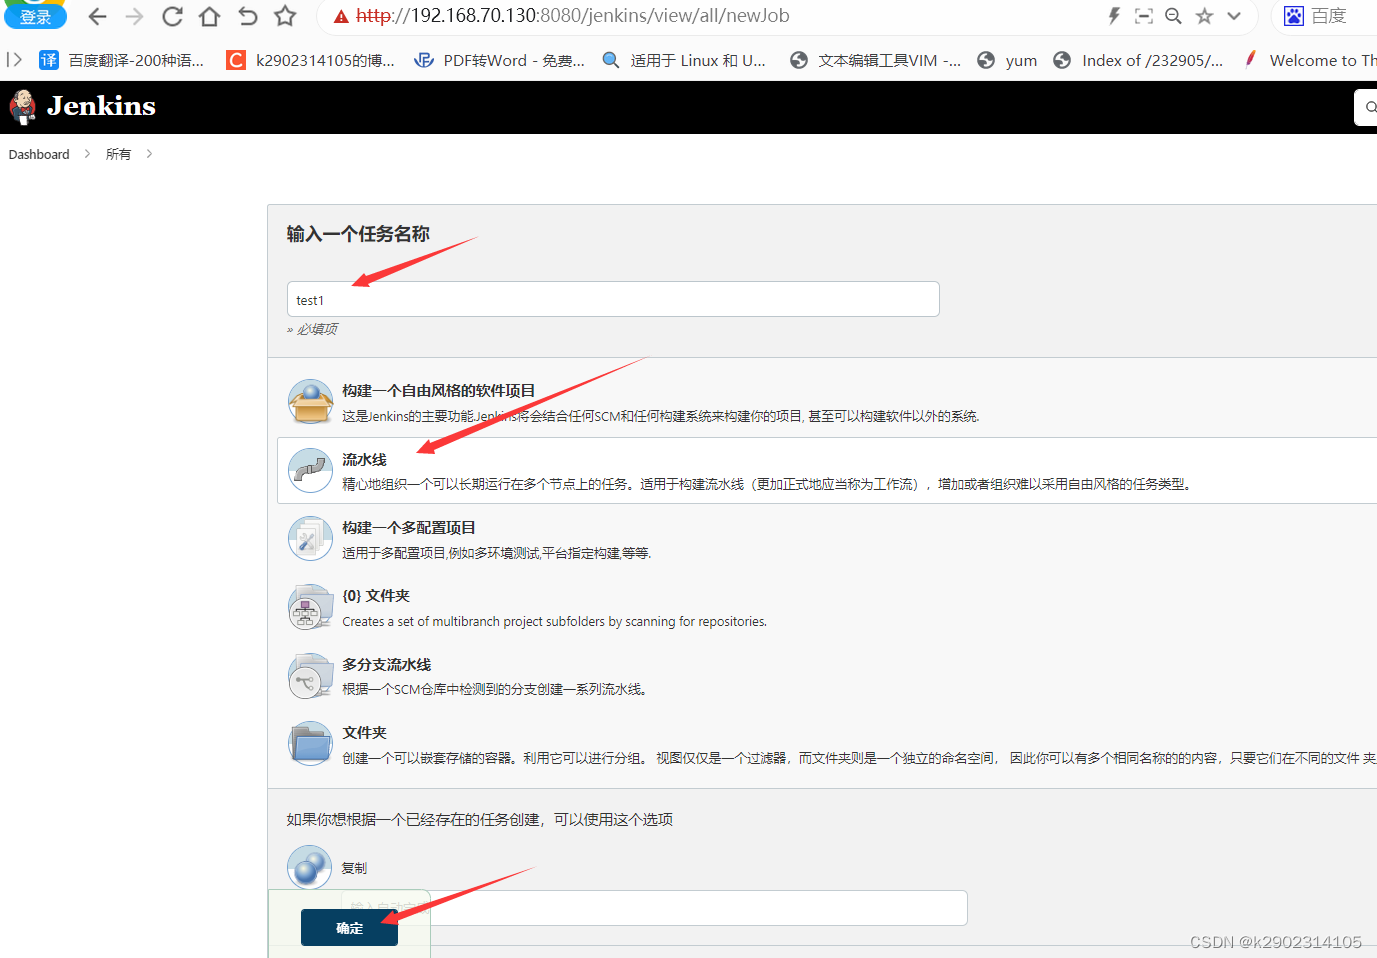Image resolution: width=1377 pixels, height=958 pixels.
Task: Bookmark page with star icon left of address bar
Action: pyautogui.click(x=285, y=16)
